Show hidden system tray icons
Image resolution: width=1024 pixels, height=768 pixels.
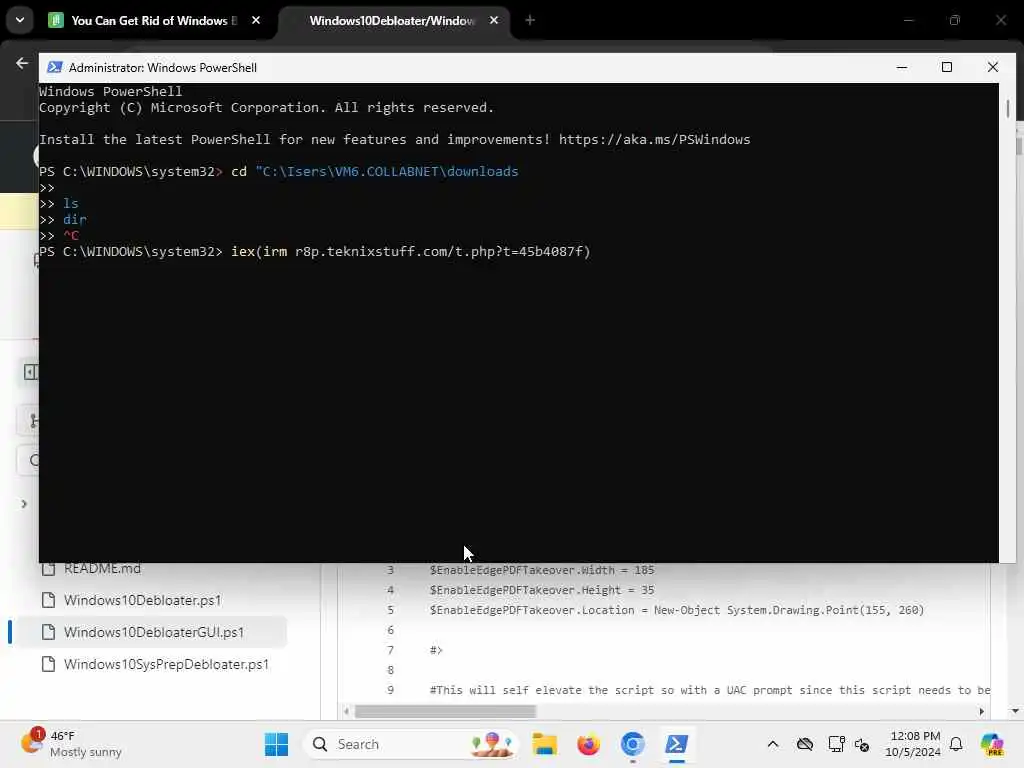(773, 744)
